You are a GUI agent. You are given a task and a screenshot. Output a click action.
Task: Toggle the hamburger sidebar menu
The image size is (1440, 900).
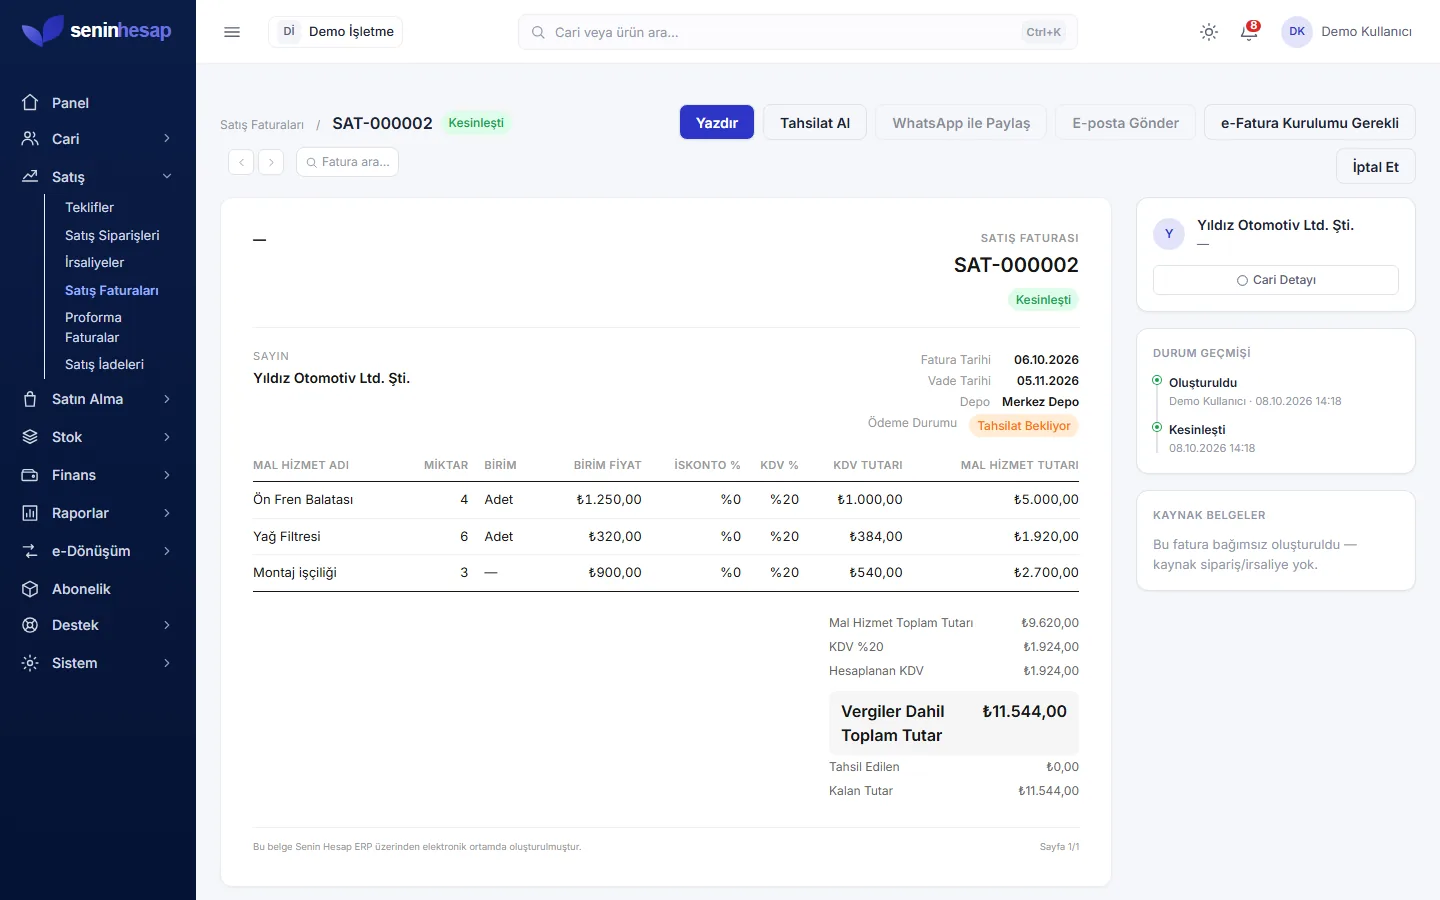click(x=232, y=32)
